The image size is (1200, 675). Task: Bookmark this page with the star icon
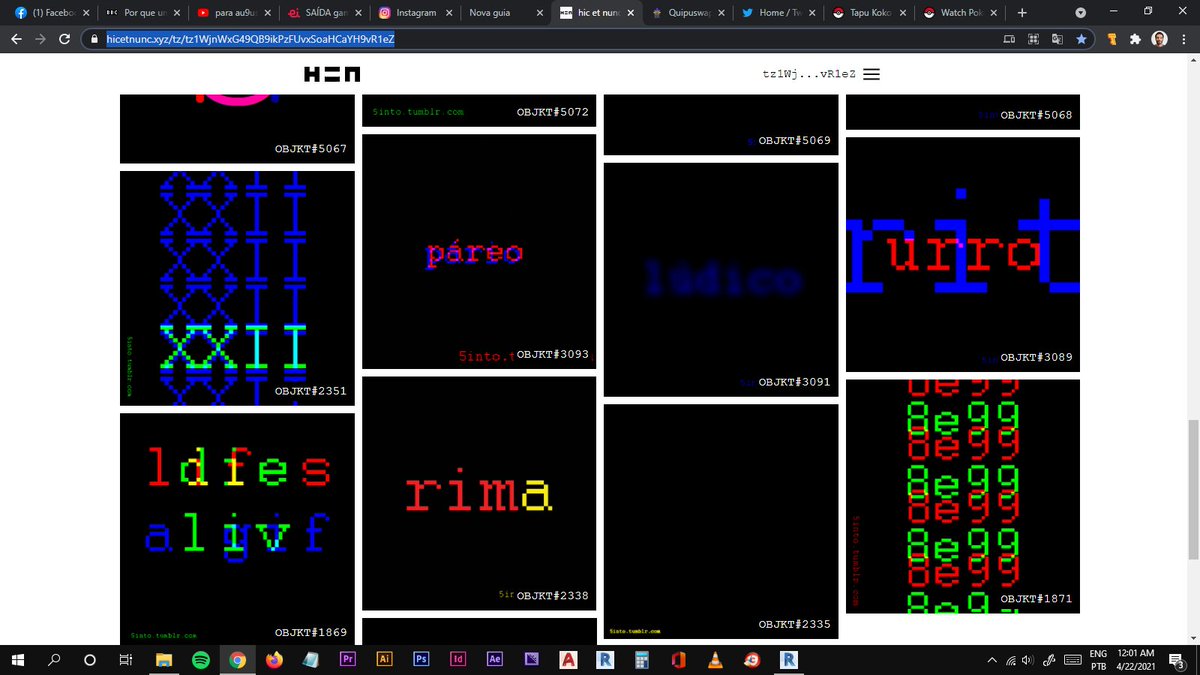pyautogui.click(x=1082, y=39)
